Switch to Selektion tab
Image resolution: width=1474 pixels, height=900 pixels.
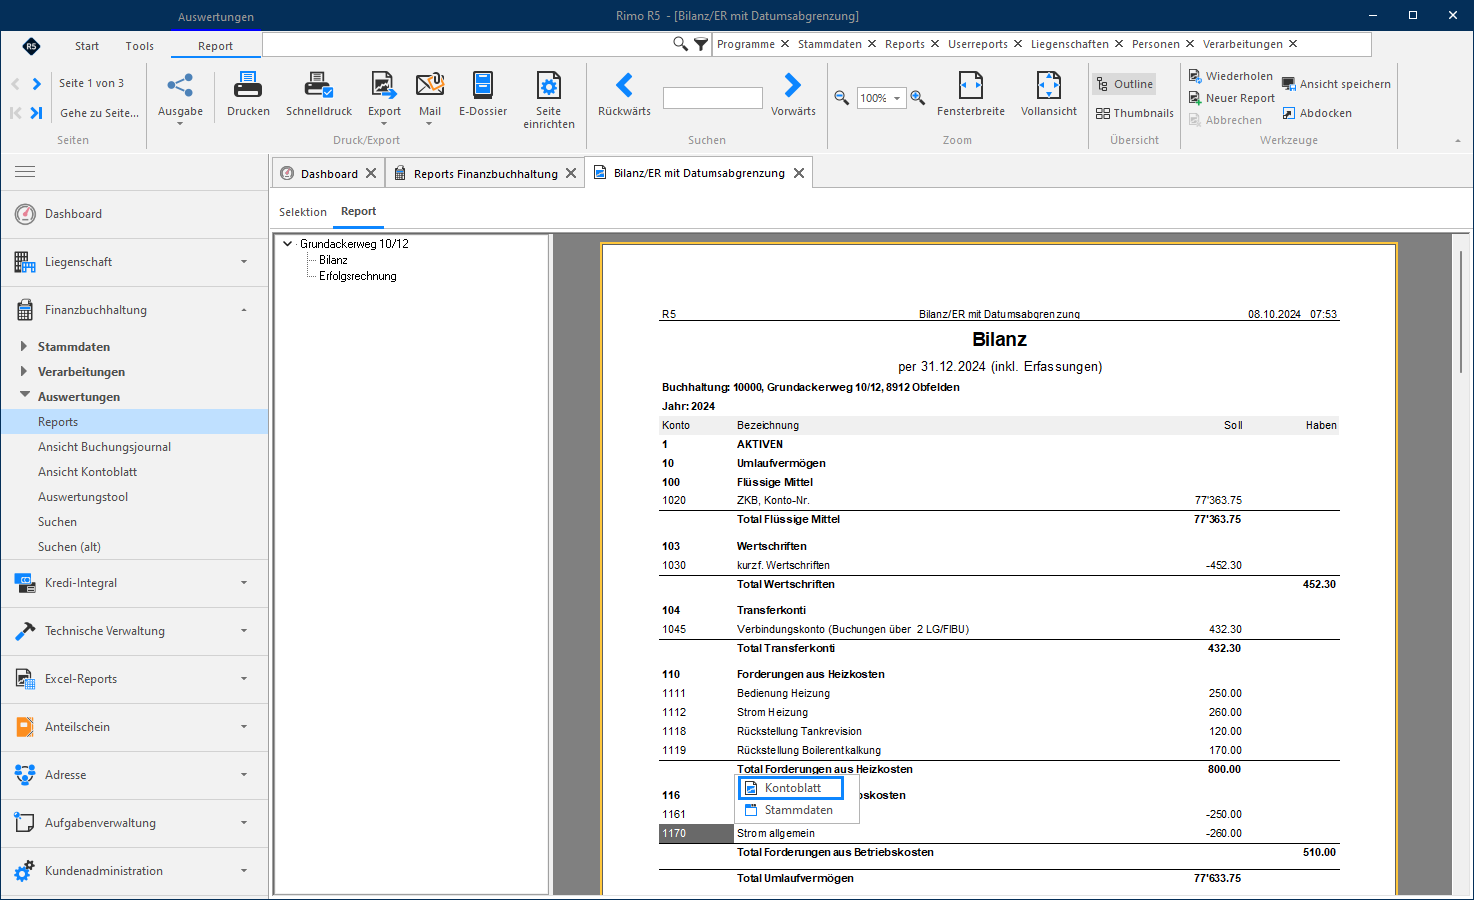pyautogui.click(x=303, y=212)
